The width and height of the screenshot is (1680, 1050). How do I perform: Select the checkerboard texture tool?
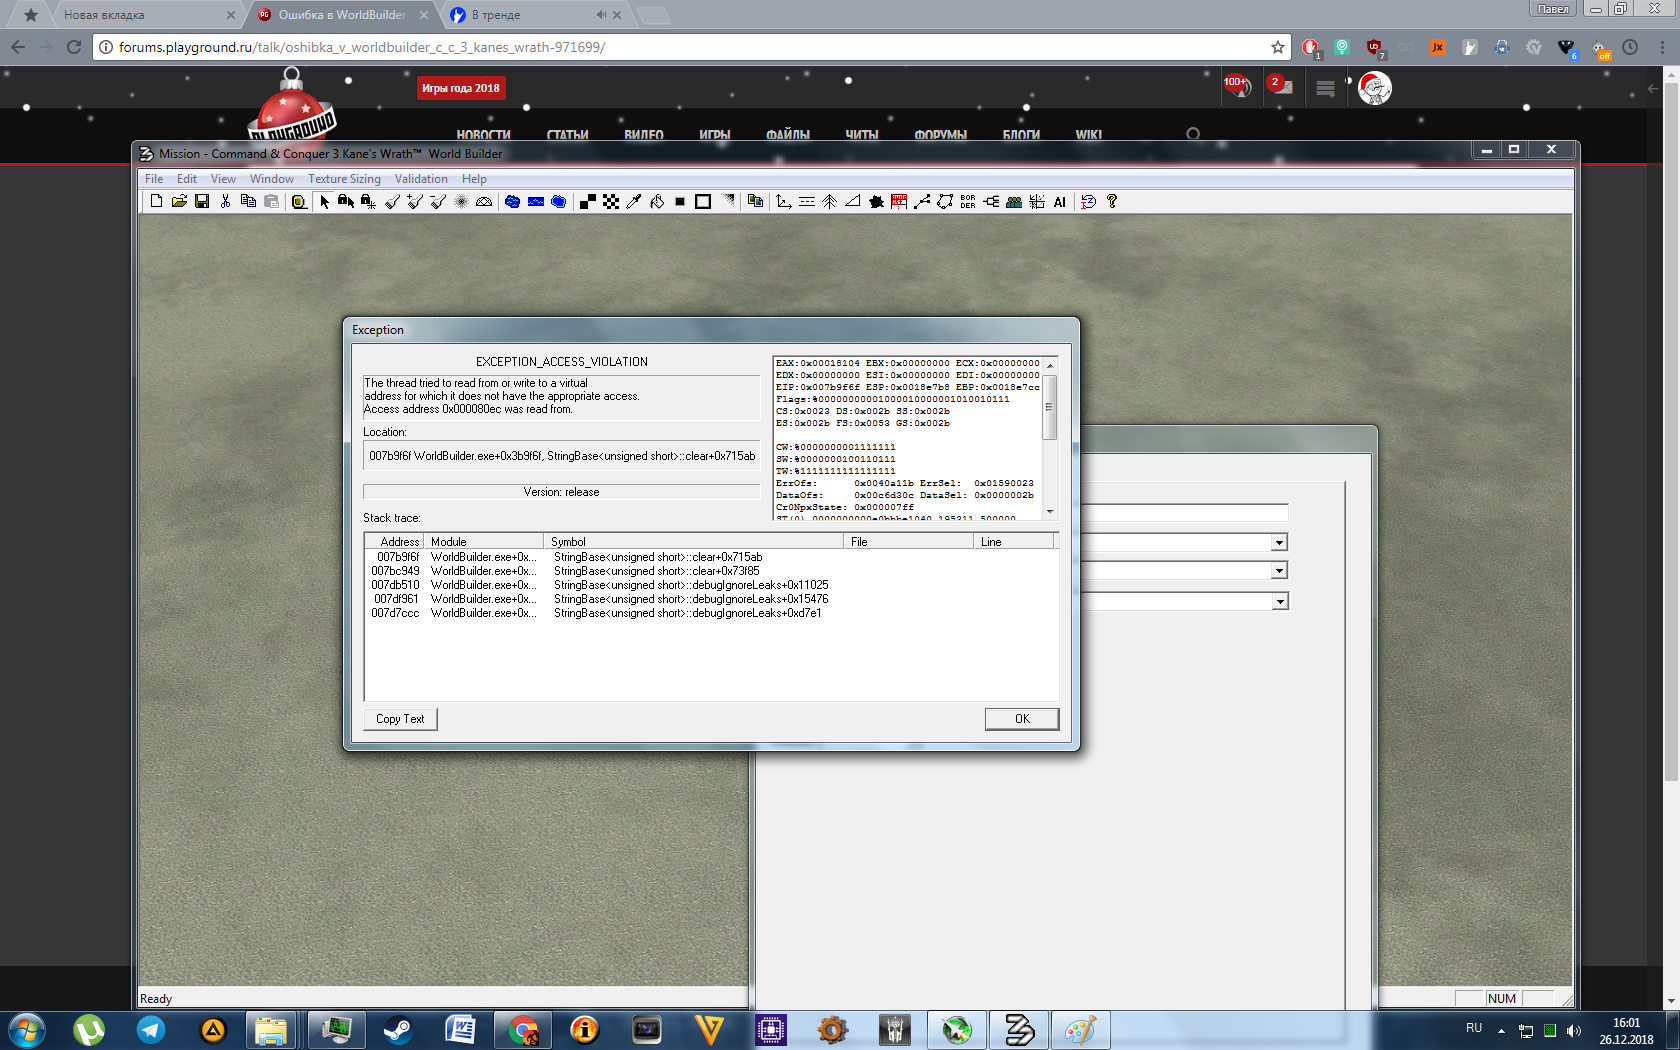point(611,202)
